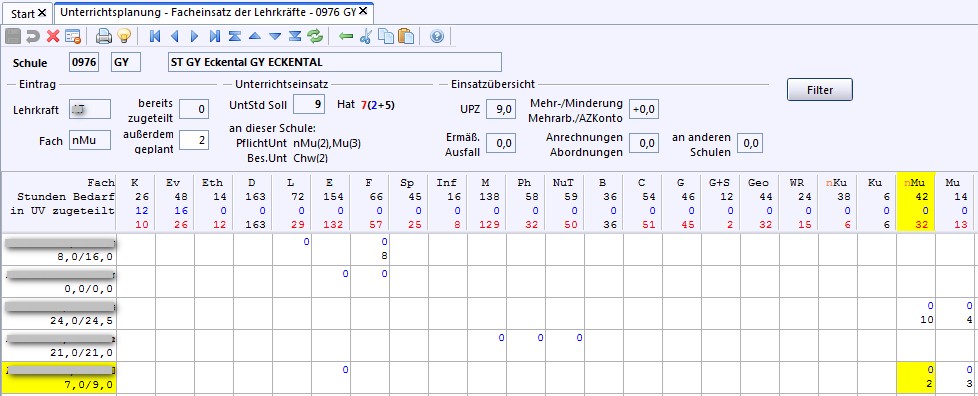Click the Anrechnungen Abordnungen field

point(644,143)
